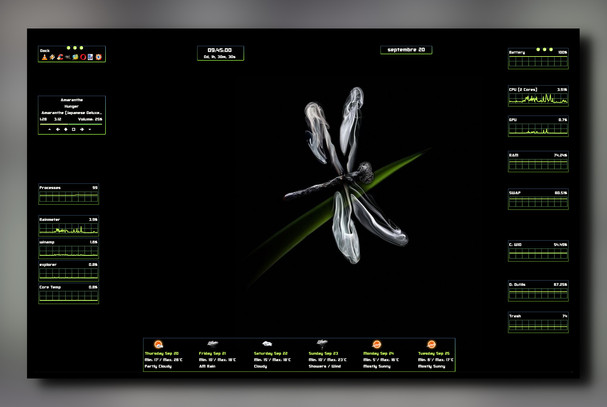Open the C: WIN drive meter

click(x=538, y=251)
